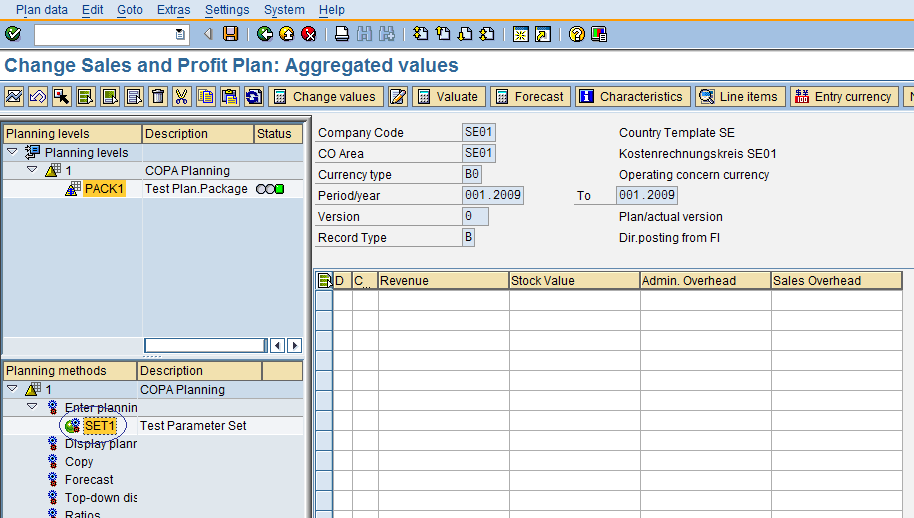
Task: Click the Cut scissors icon
Action: (182, 96)
